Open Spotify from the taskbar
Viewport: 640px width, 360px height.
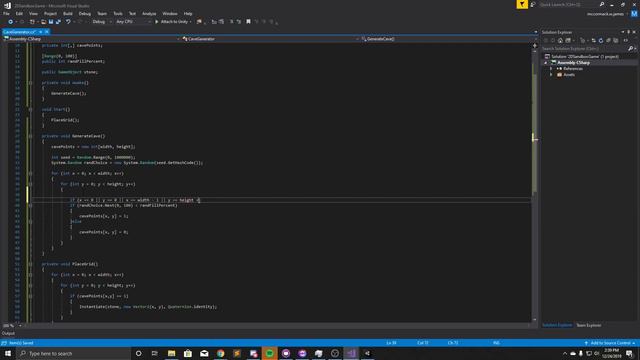[x=269, y=353]
